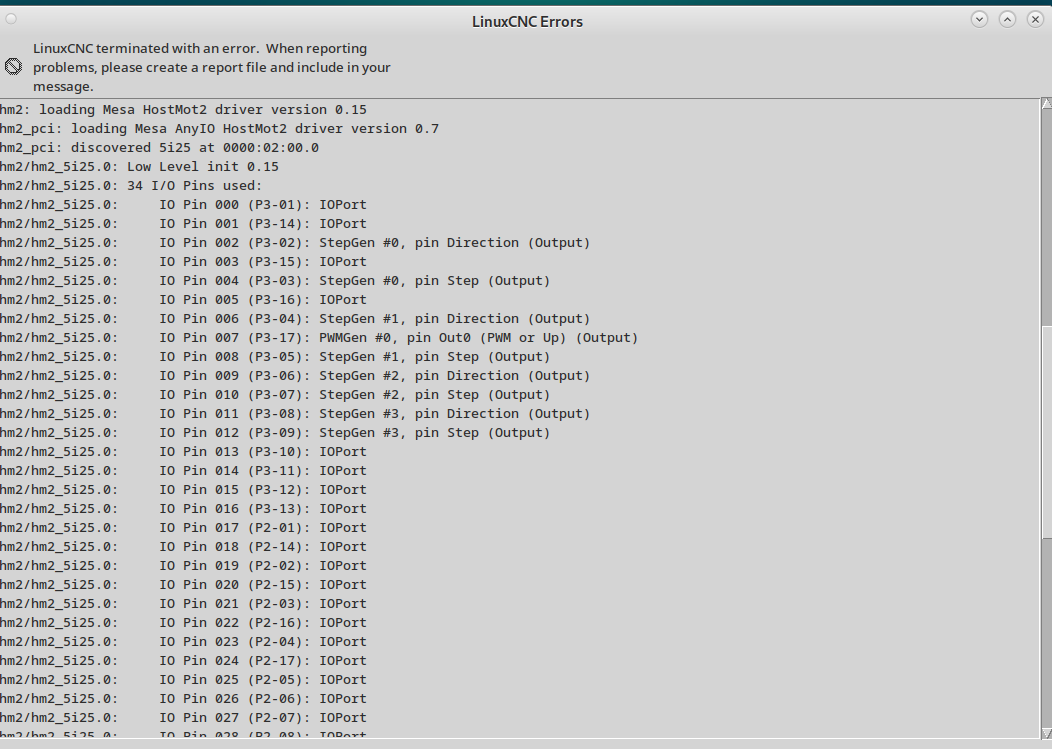Viewport: 1052px width, 749px height.
Task: Click the IO Pin 017 (P2-01) line
Action: 183,528
